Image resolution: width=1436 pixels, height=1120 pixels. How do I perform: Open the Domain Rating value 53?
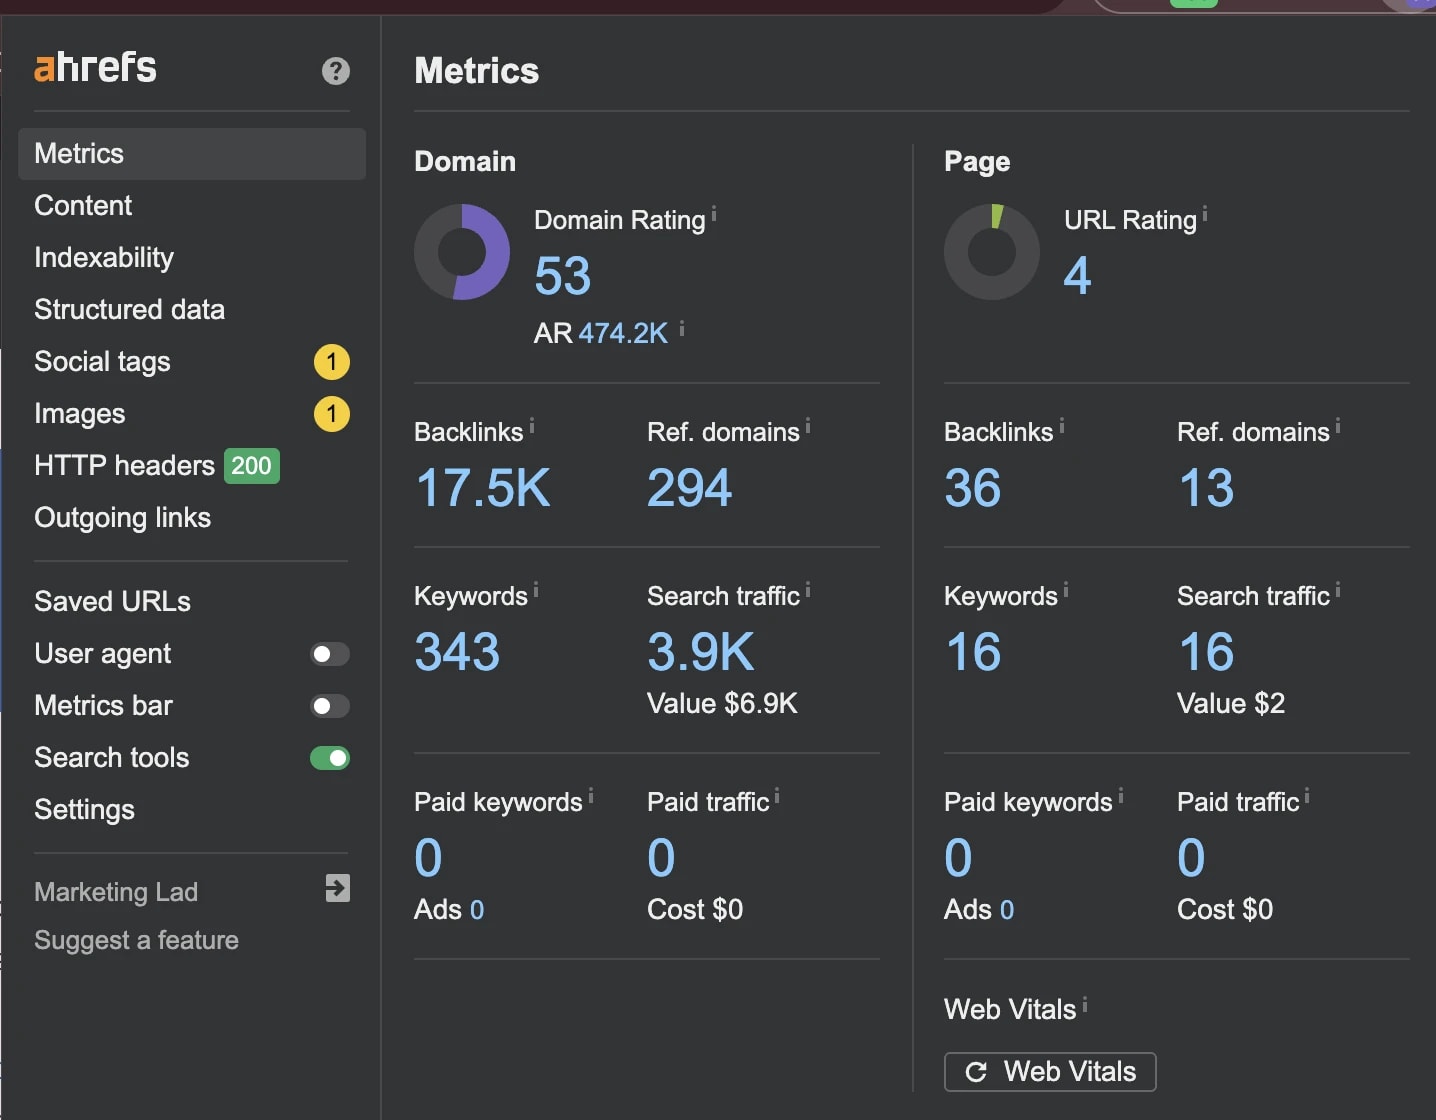coord(563,276)
